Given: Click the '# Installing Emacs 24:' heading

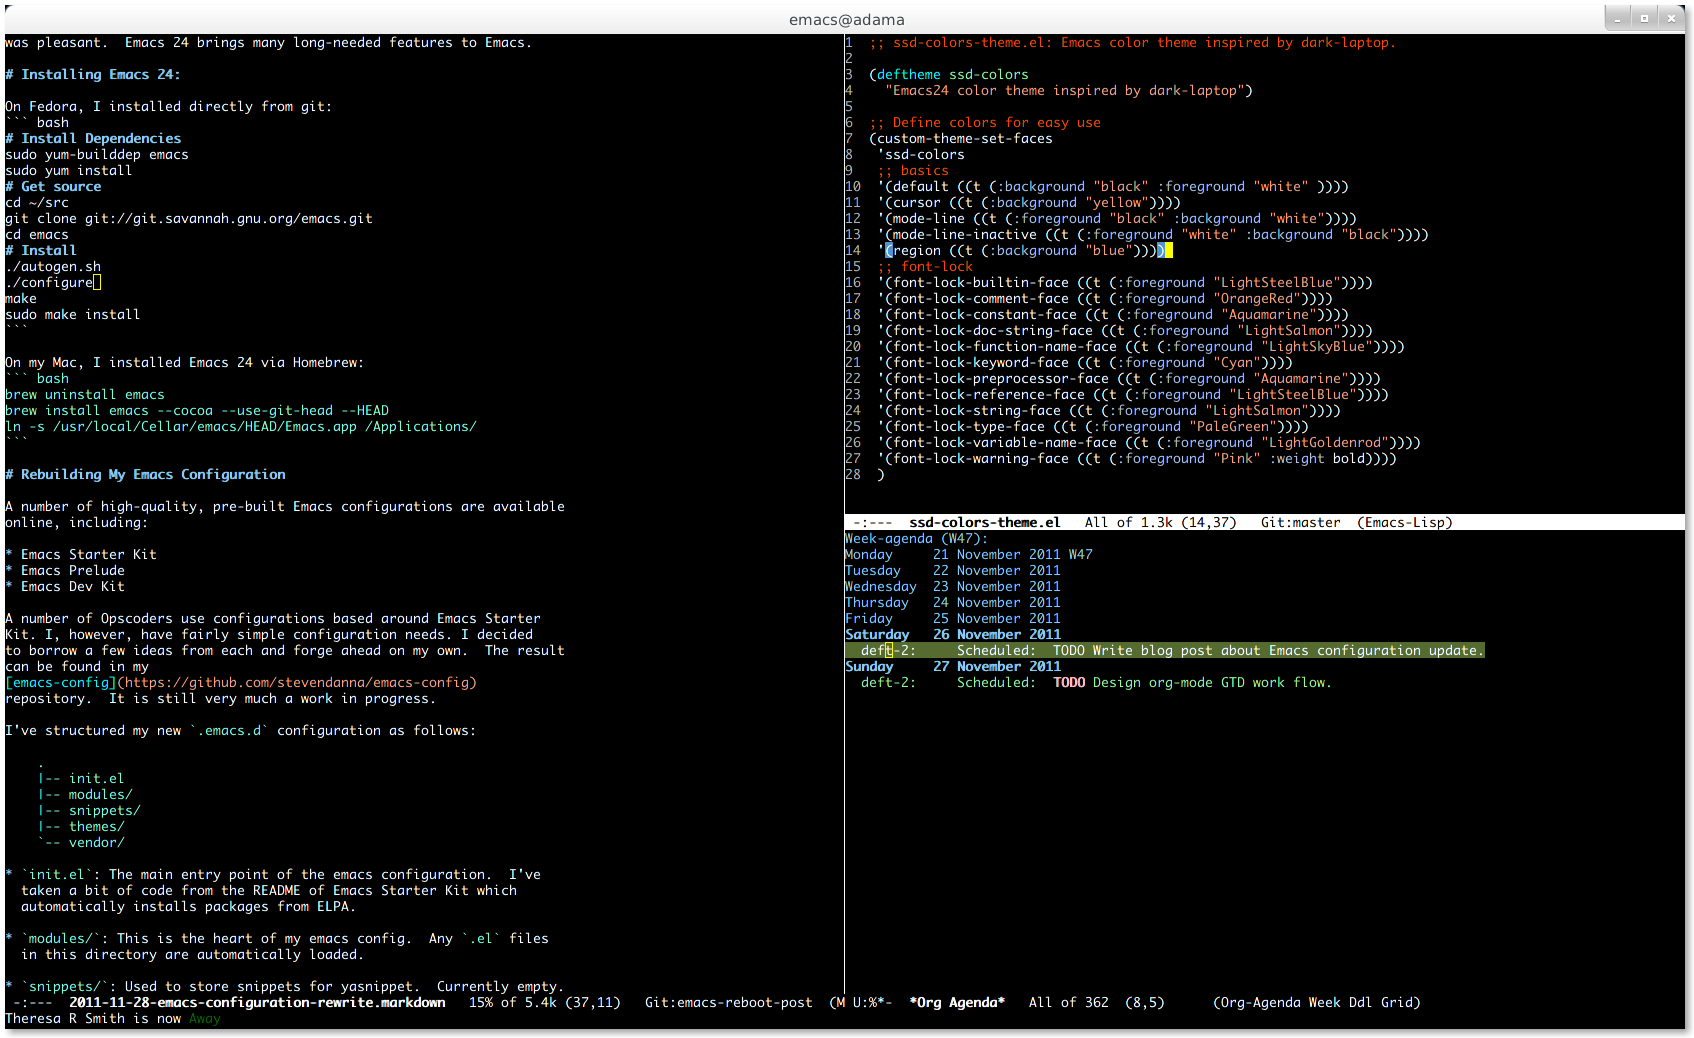Looking at the screenshot, I should (x=93, y=74).
